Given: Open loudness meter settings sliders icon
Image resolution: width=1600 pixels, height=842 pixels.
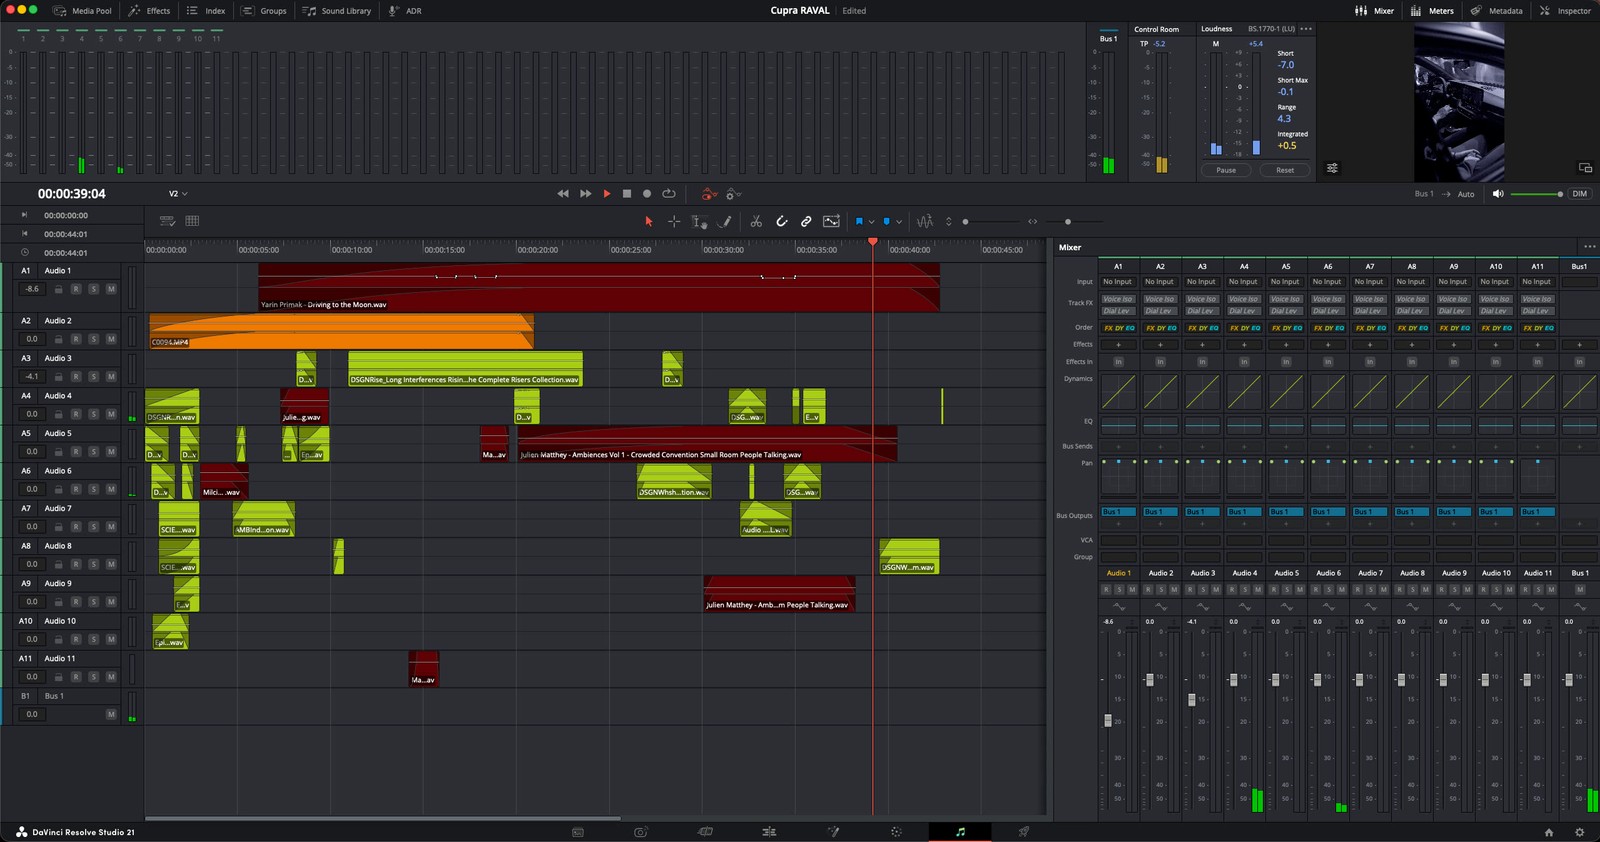Looking at the screenshot, I should pyautogui.click(x=1332, y=168).
